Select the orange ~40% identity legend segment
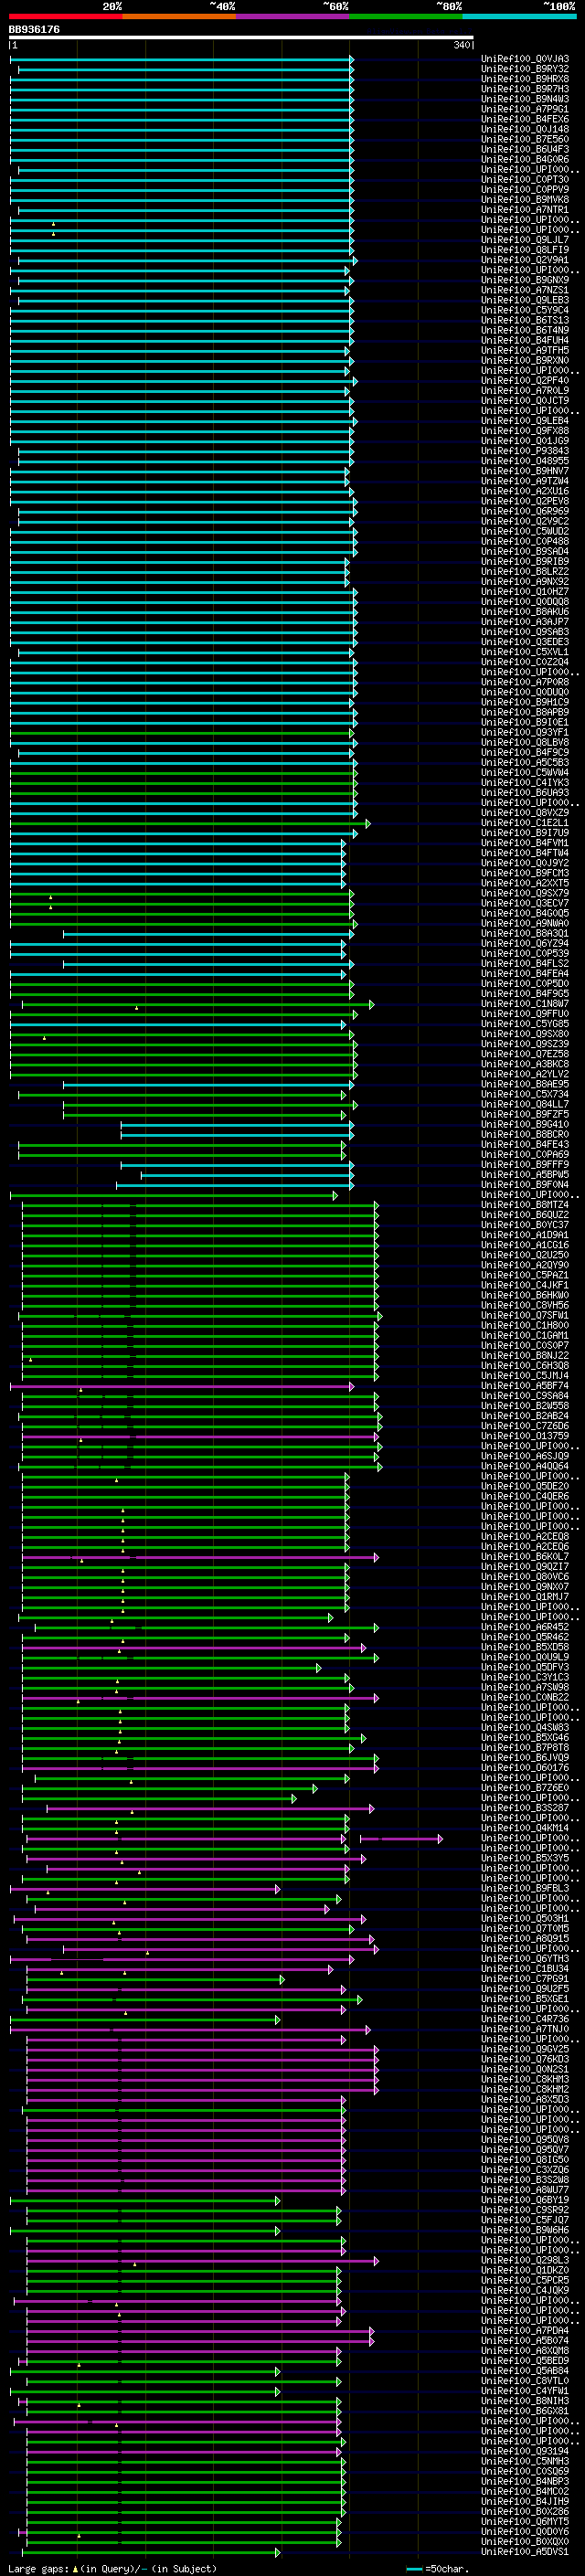This screenshot has width=585, height=2576. tap(179, 16)
